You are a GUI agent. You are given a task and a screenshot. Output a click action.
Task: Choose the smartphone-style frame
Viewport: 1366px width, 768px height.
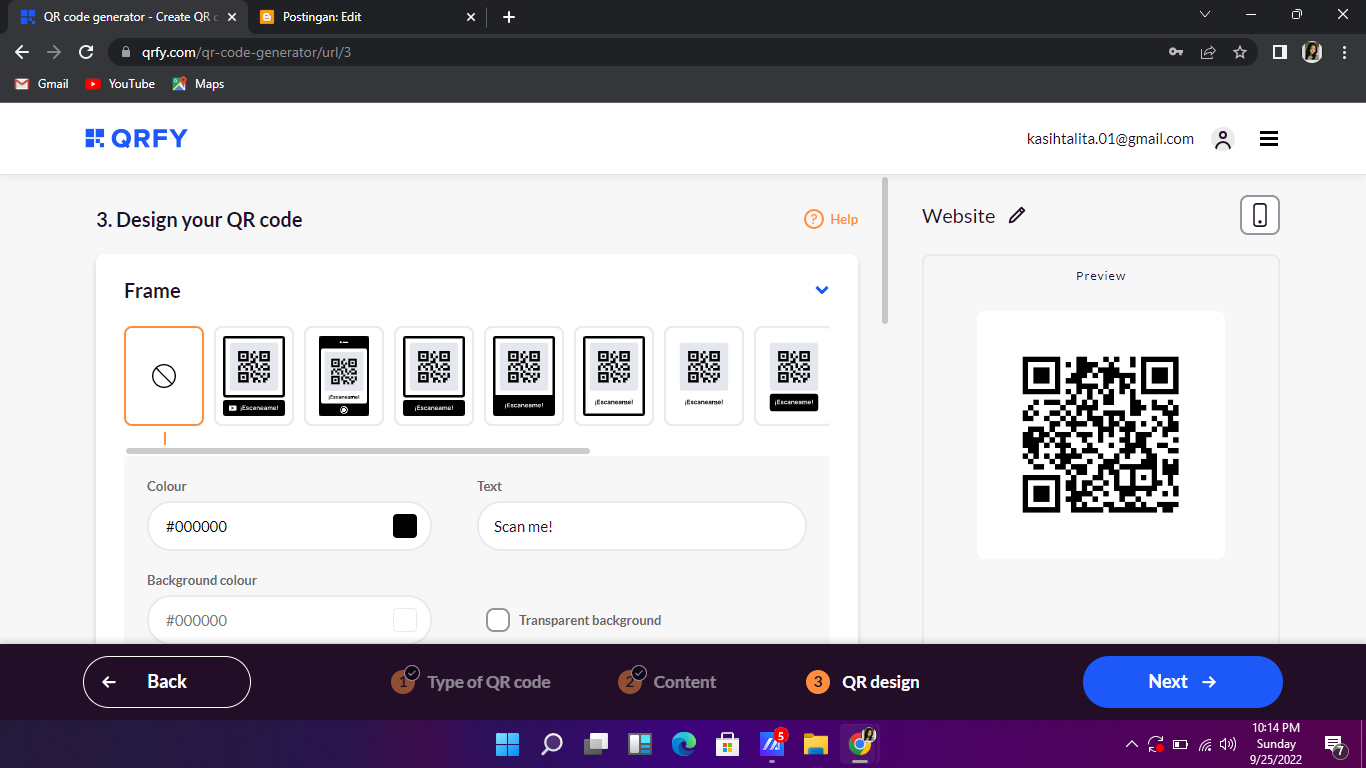pos(344,376)
